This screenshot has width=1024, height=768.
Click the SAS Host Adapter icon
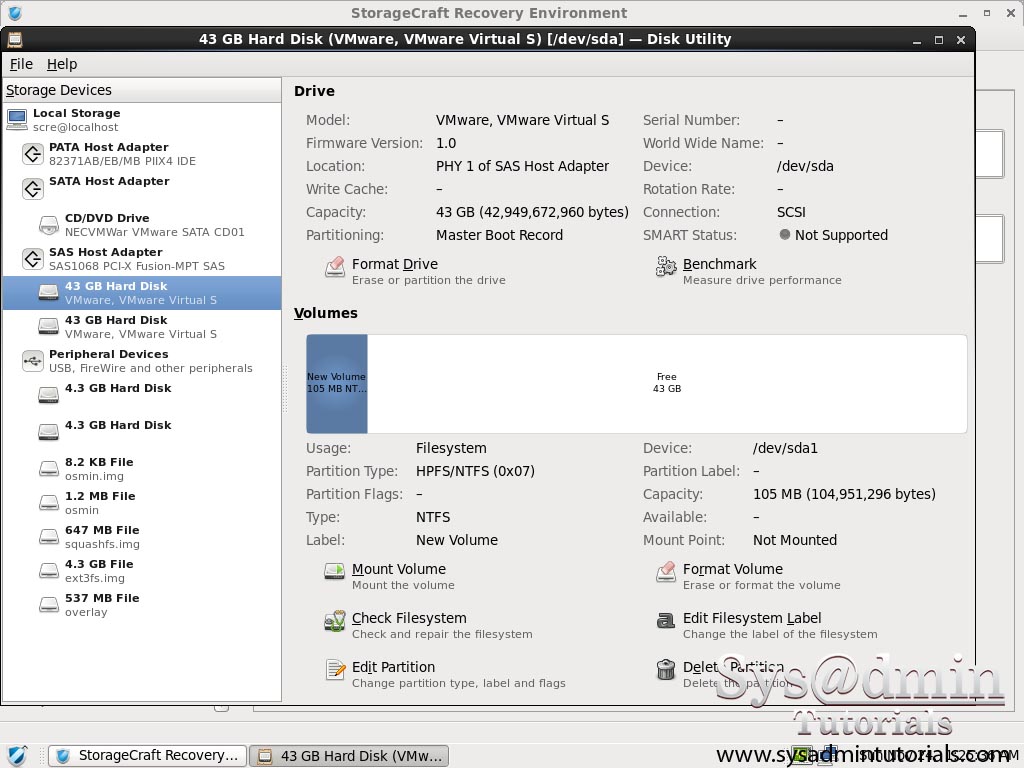click(x=33, y=259)
